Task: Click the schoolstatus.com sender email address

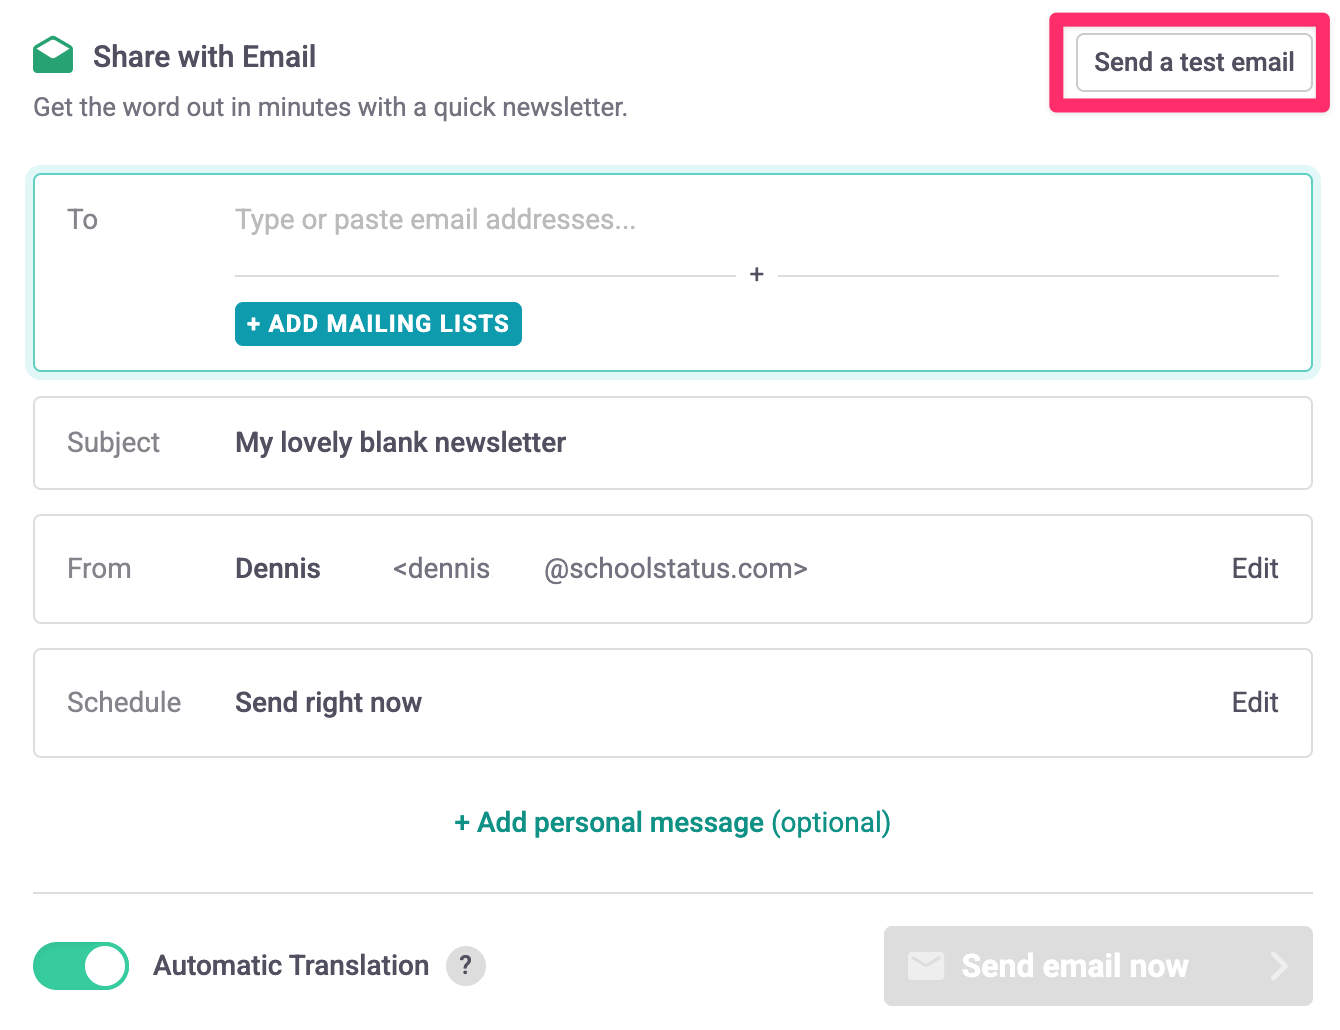Action: tap(675, 569)
